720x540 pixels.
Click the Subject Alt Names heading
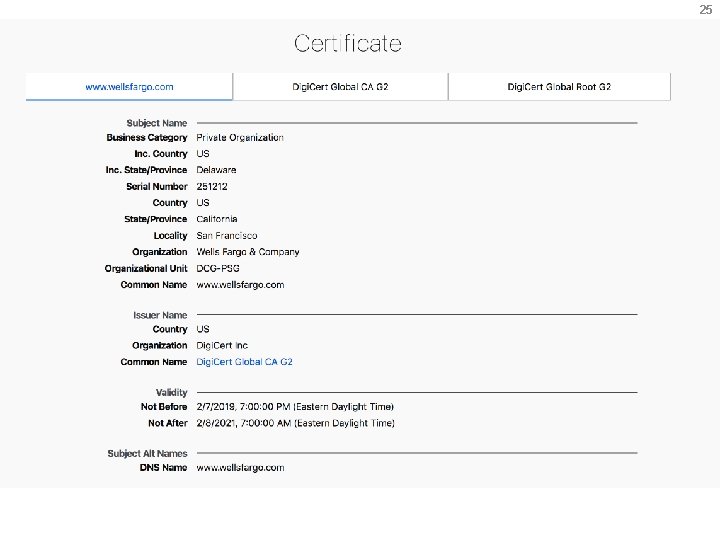147,453
